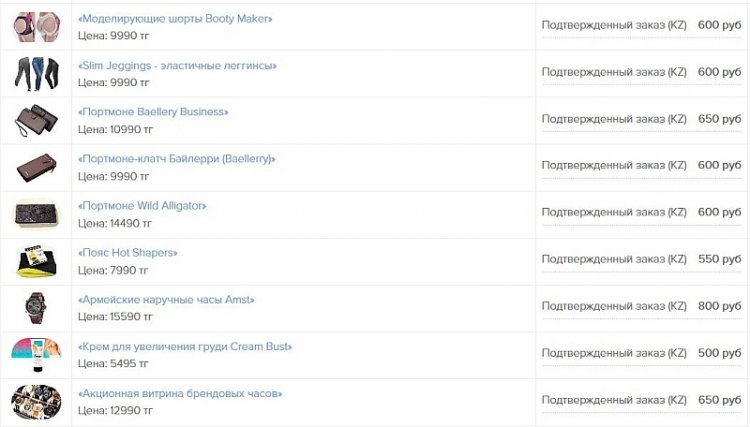The image size is (750, 427).
Task: Click the «Портмоне Baellery Business» title
Action: (x=153, y=112)
